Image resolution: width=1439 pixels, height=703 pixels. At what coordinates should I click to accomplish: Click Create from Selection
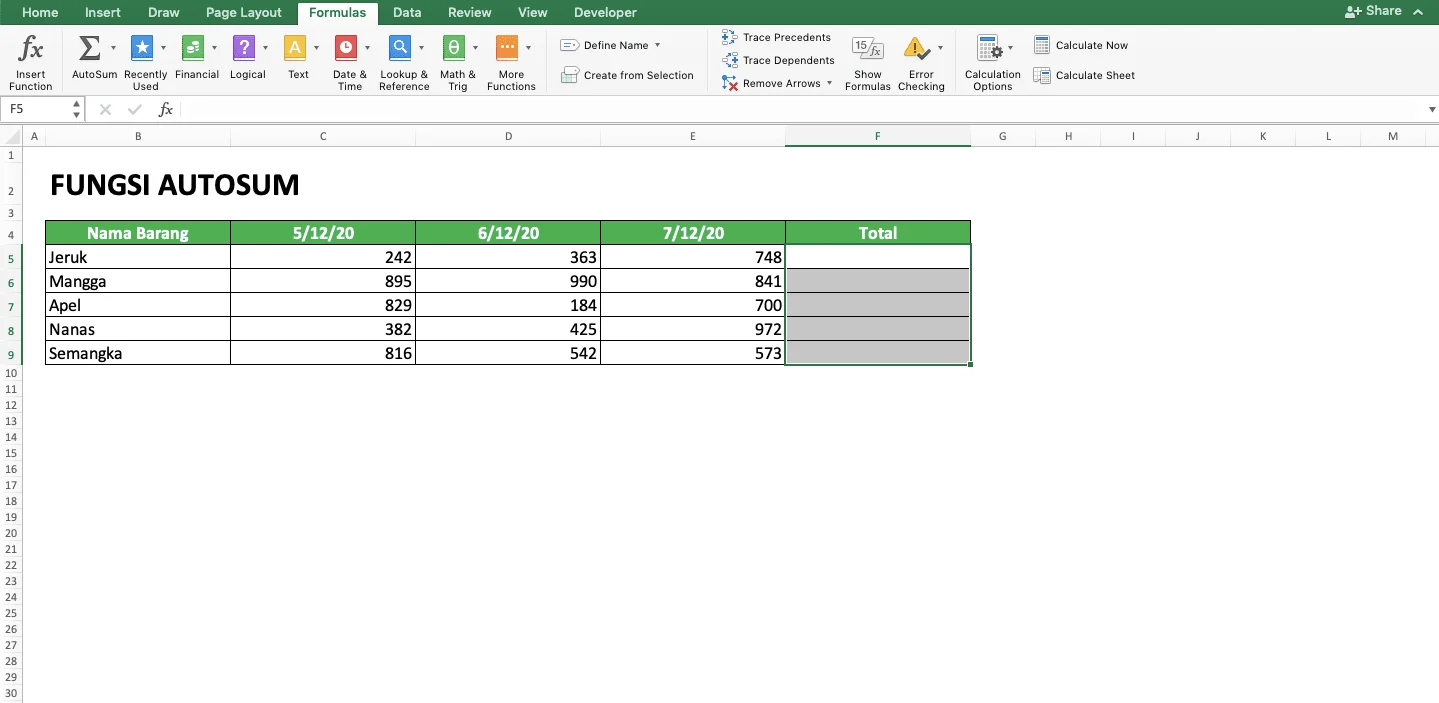[627, 75]
